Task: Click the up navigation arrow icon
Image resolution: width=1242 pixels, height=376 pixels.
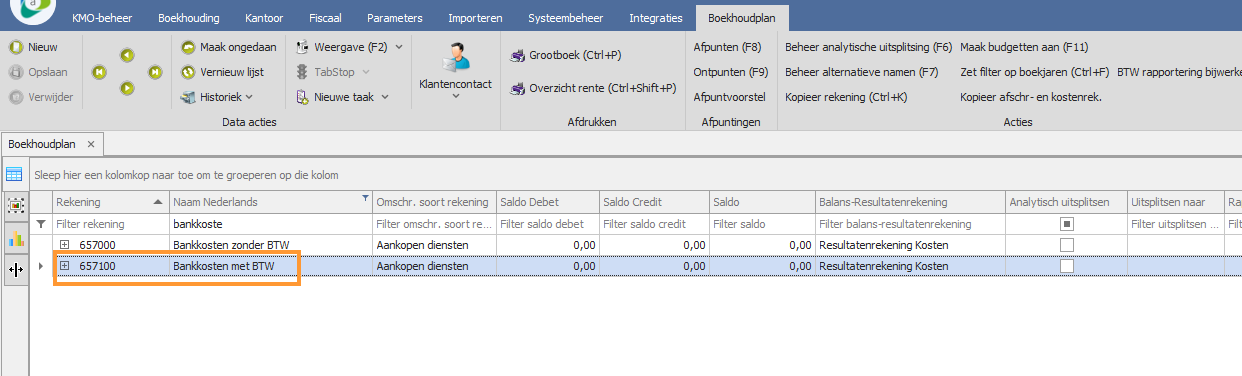Action: coord(127,56)
